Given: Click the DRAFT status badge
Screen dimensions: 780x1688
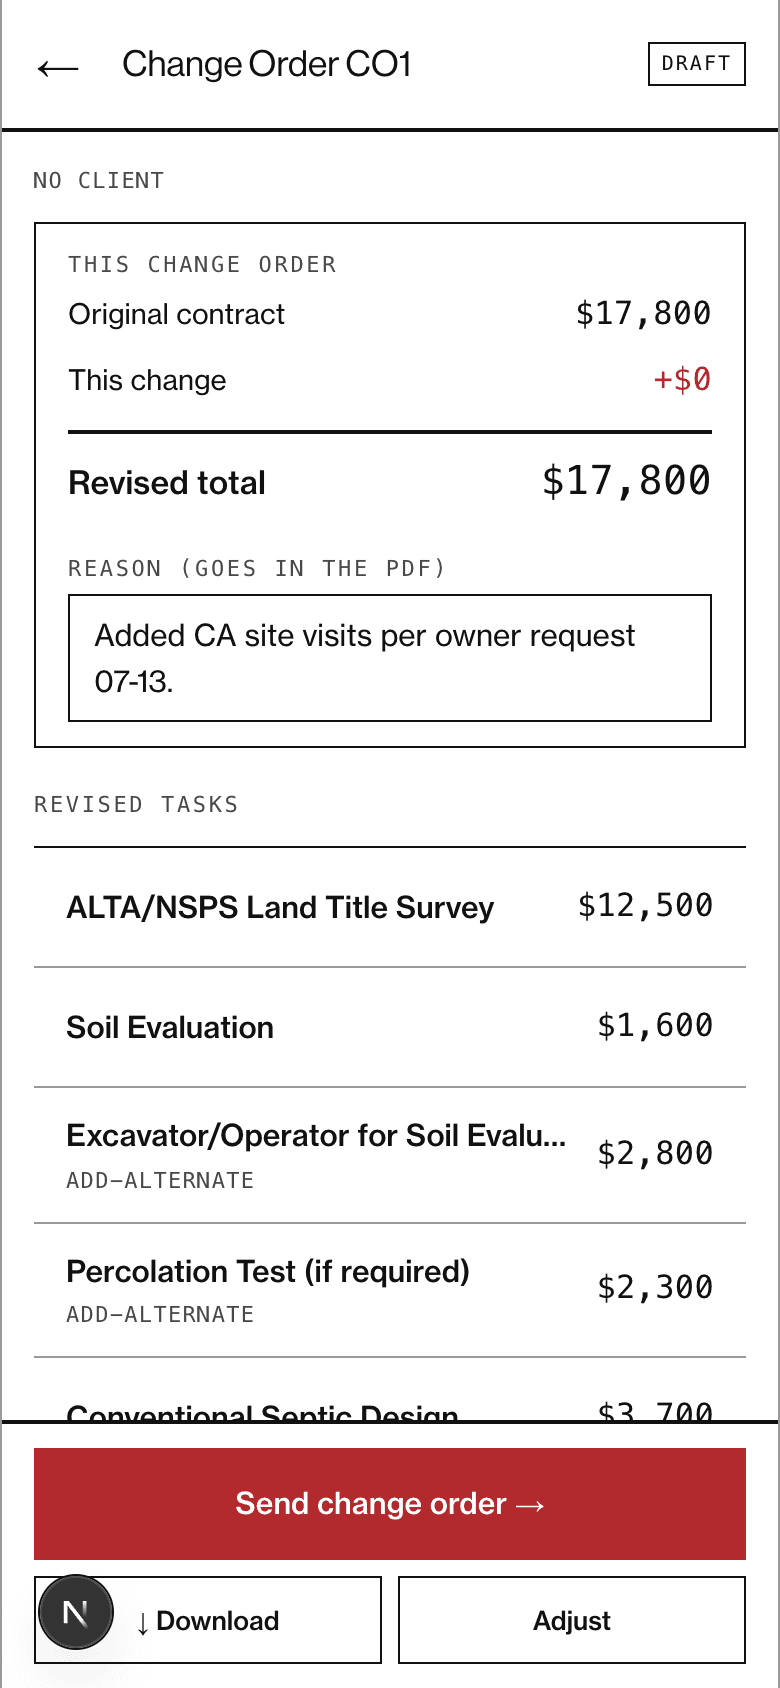Looking at the screenshot, I should pos(697,64).
